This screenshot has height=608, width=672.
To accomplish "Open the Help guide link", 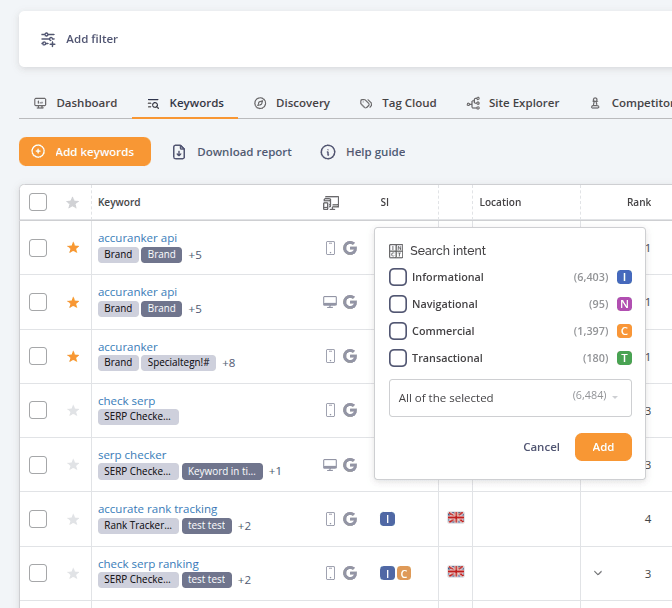I will point(363,152).
